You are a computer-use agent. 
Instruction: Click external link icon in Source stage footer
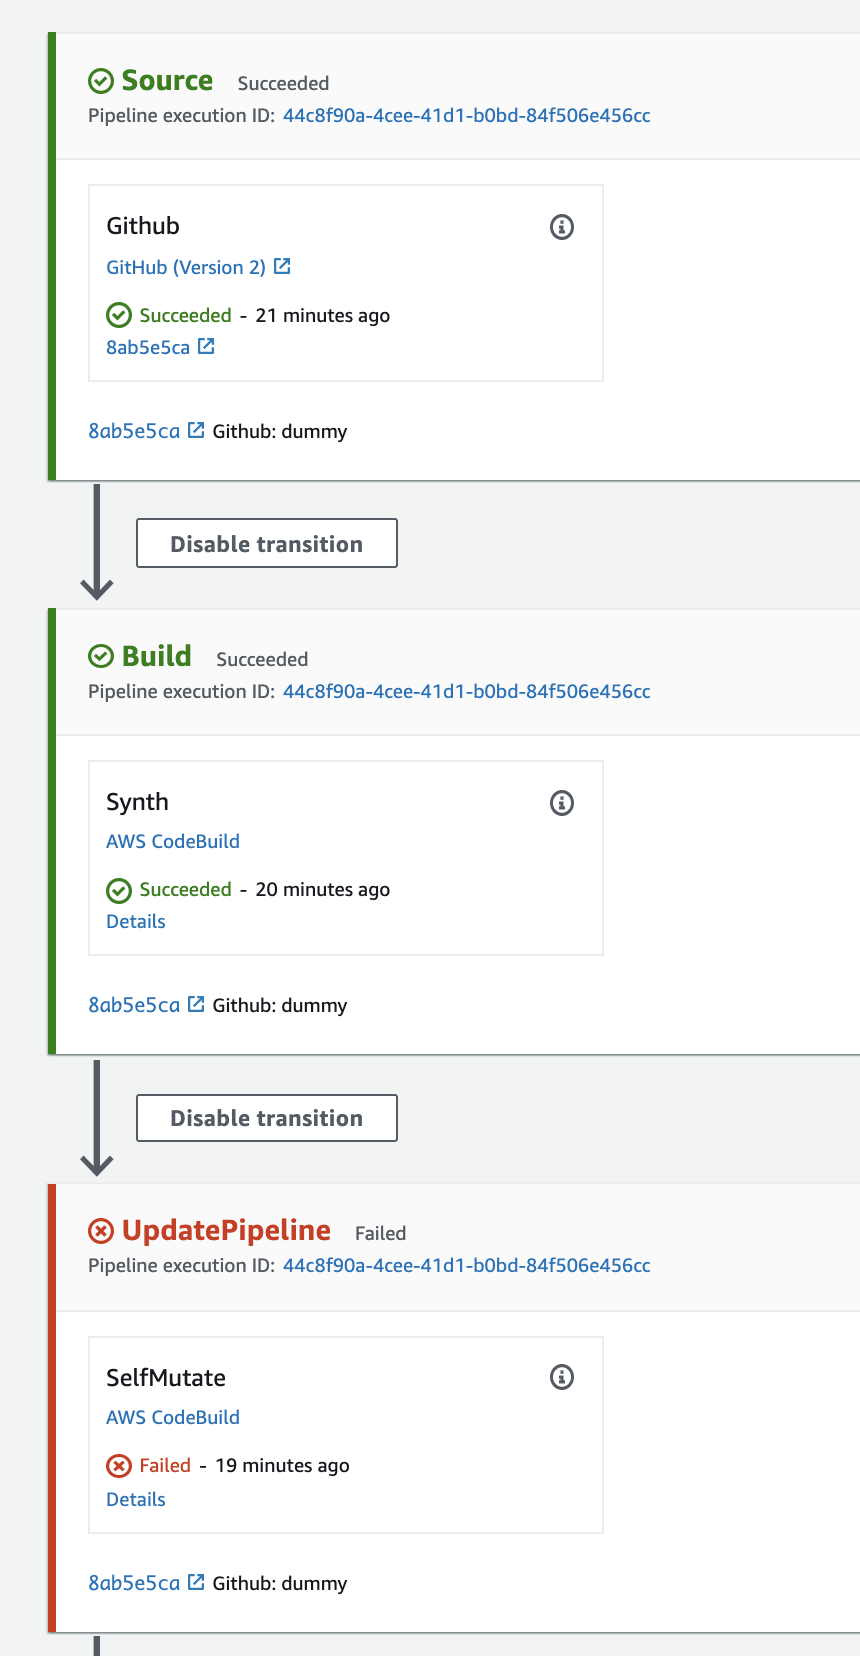(196, 430)
